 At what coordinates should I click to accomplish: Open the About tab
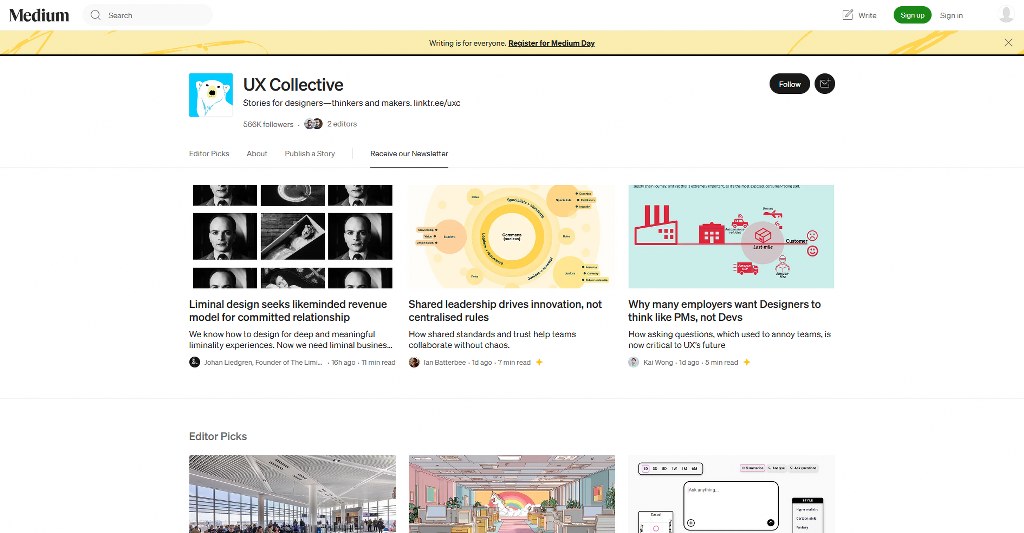pos(257,153)
